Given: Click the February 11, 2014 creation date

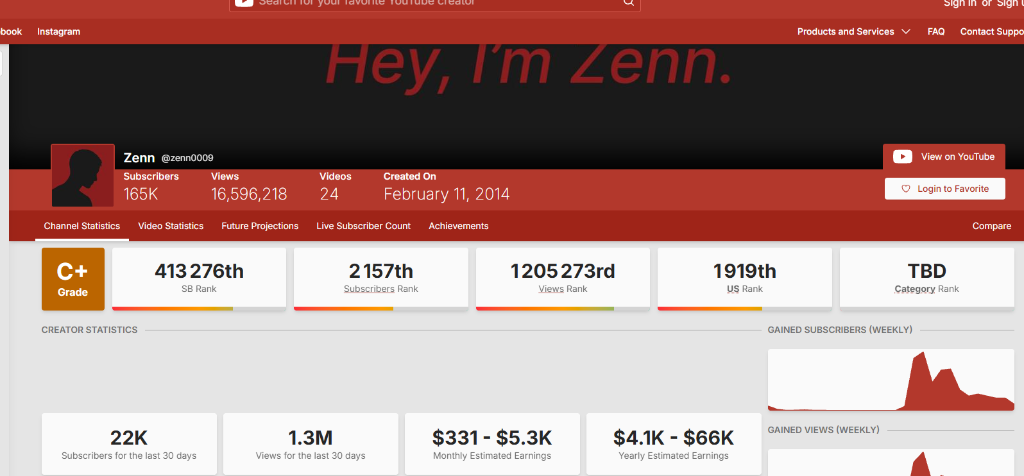Looking at the screenshot, I should coord(447,194).
